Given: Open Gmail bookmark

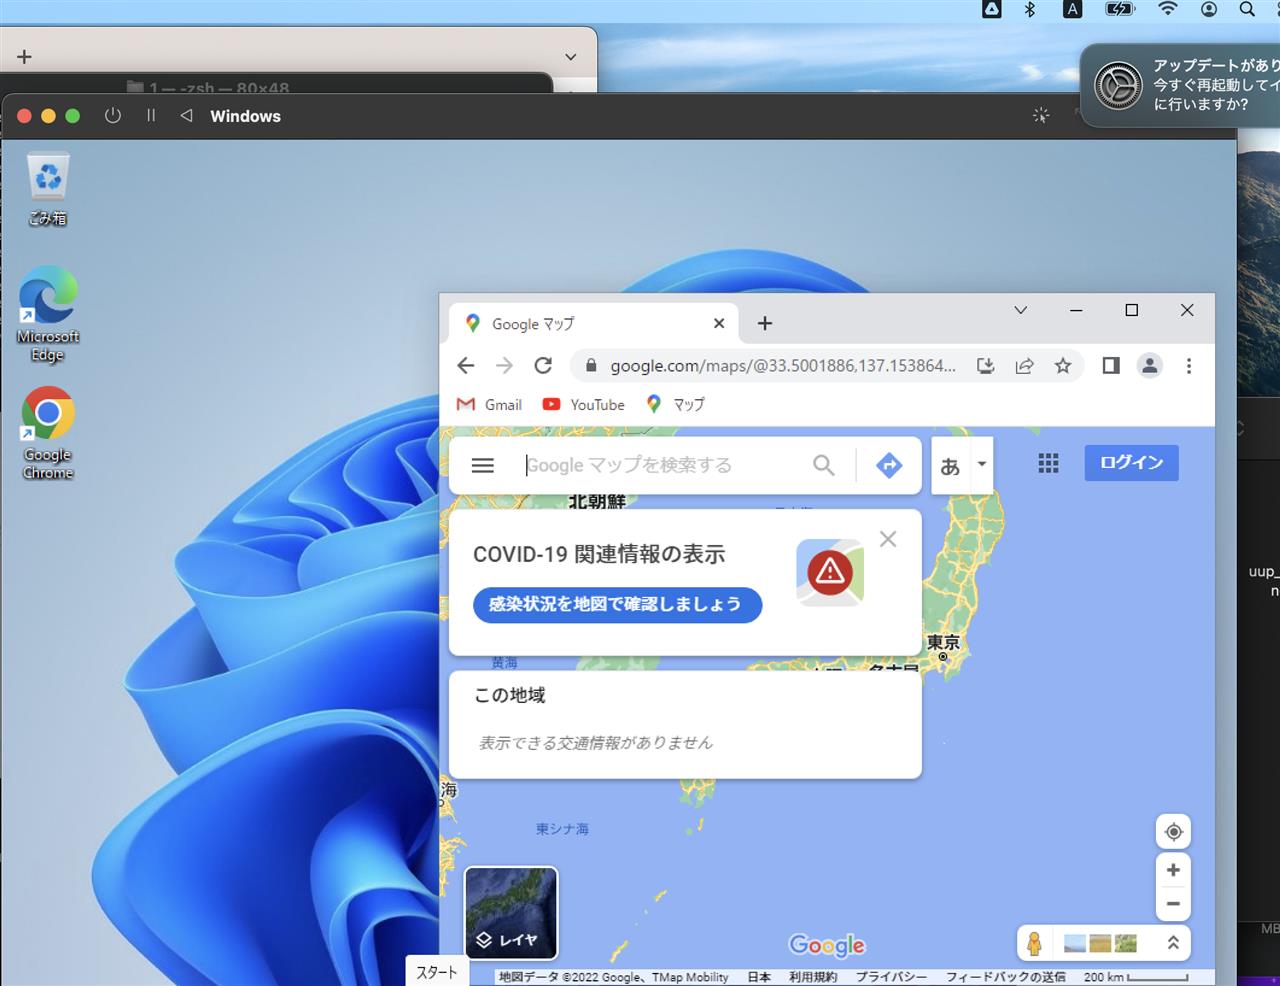Looking at the screenshot, I should [x=490, y=404].
